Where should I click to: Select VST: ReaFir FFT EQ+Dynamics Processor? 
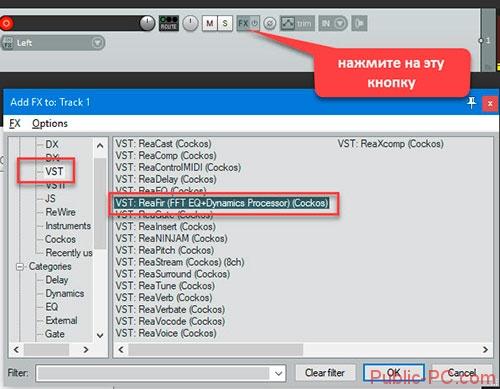[222, 203]
